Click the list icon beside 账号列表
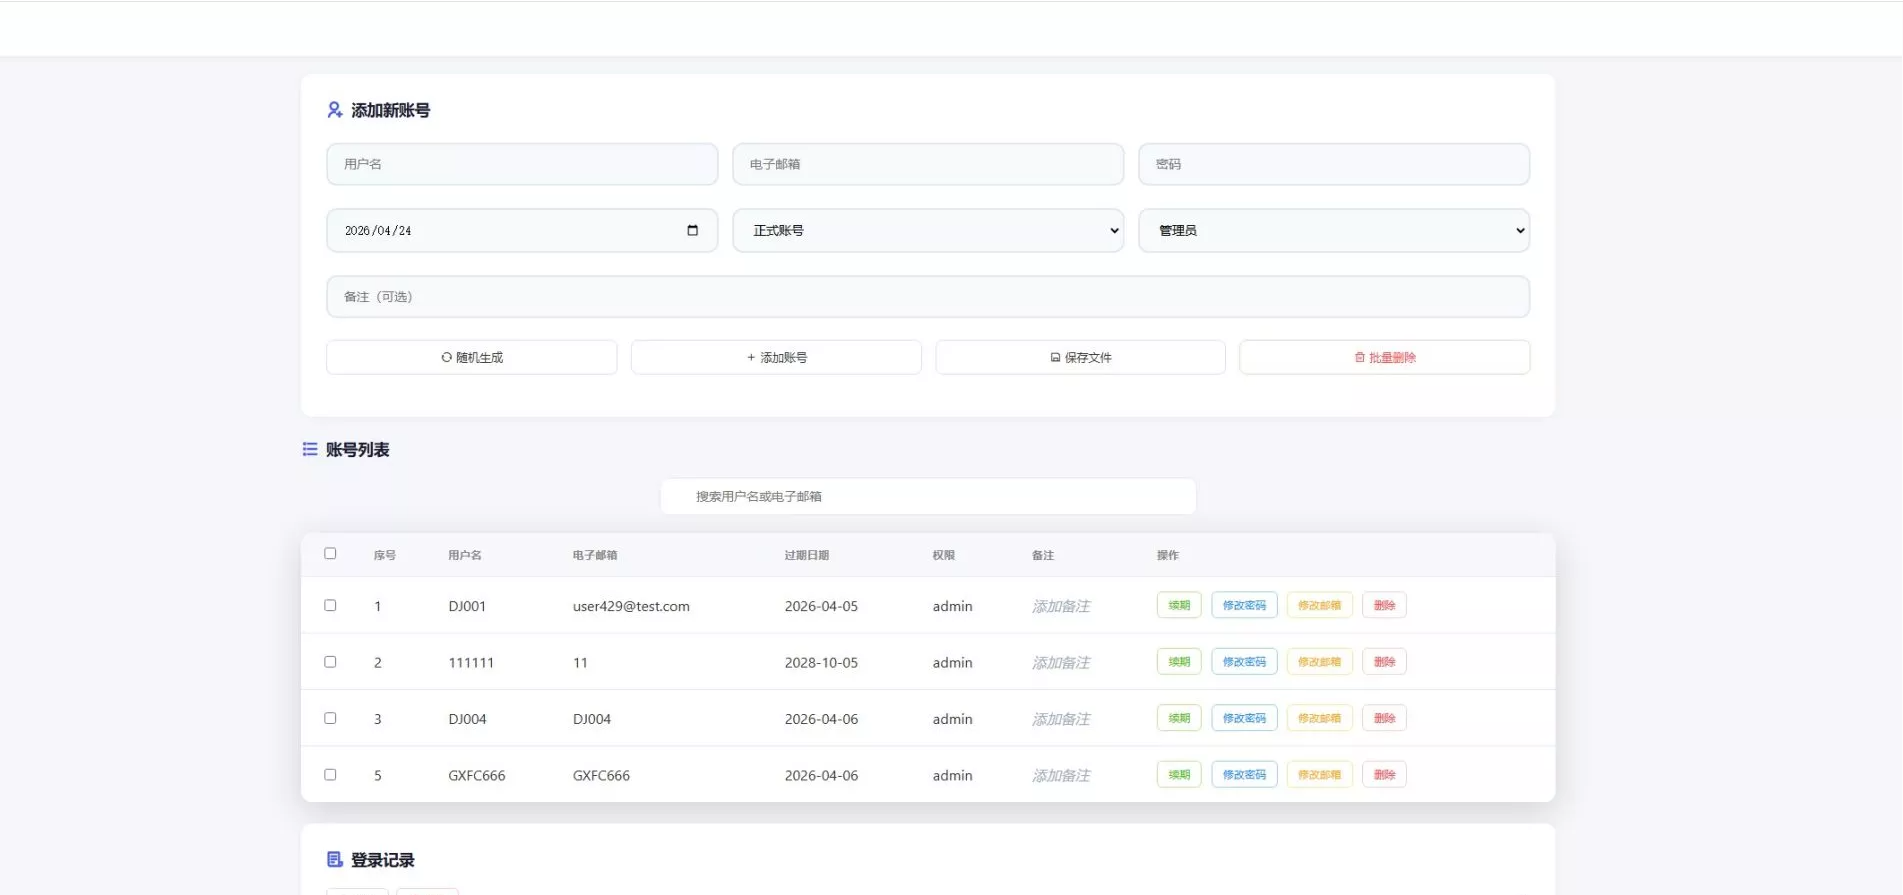The height and width of the screenshot is (895, 1903). tap(310, 449)
